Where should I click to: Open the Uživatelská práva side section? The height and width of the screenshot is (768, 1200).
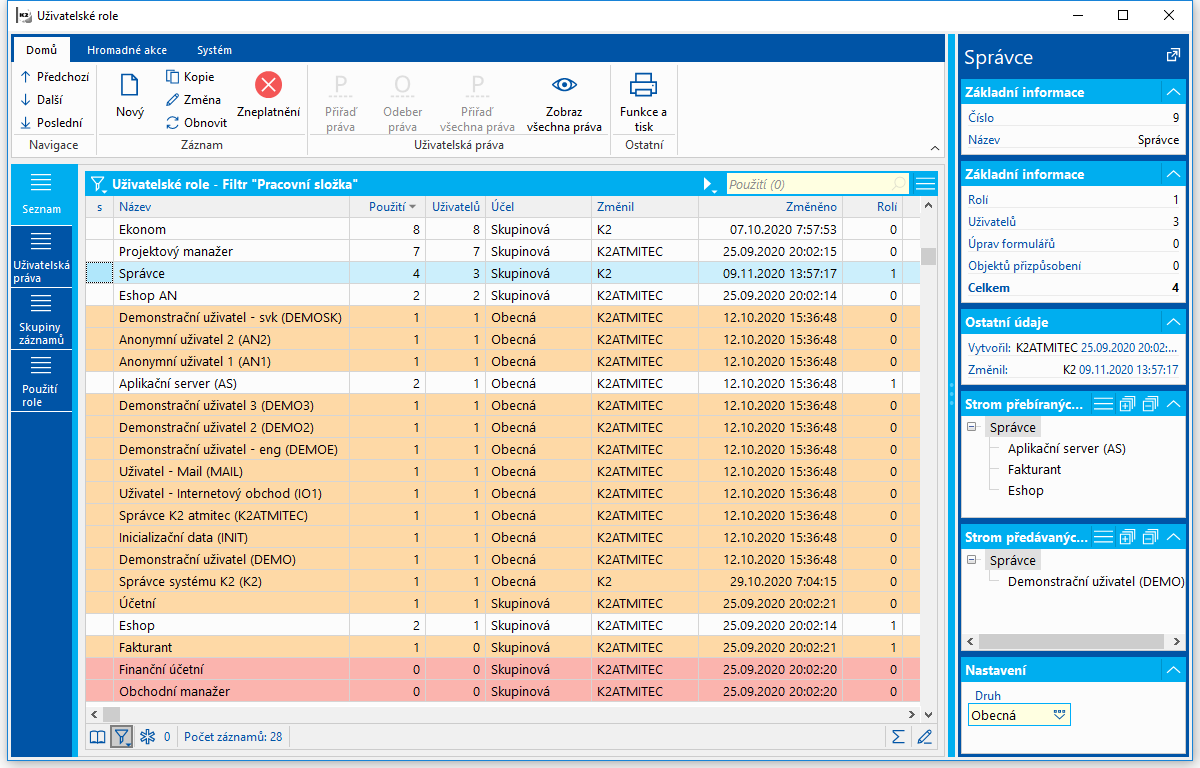pyautogui.click(x=41, y=257)
